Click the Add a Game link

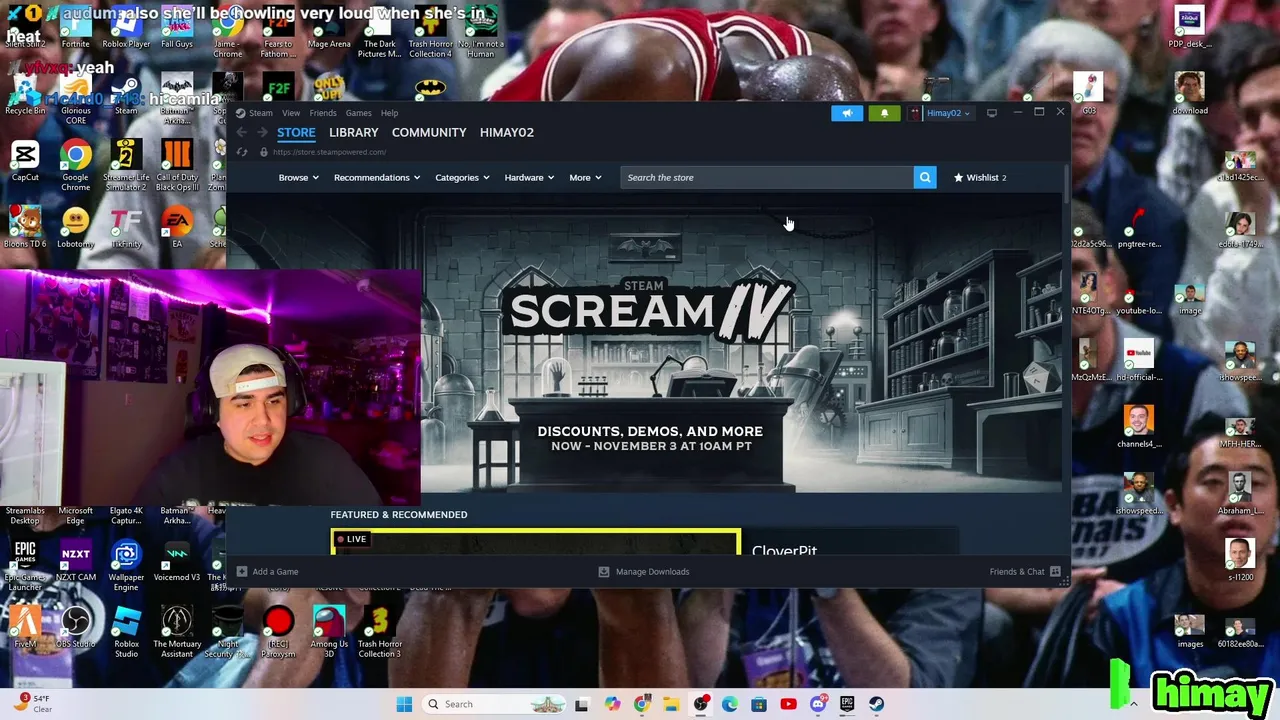[x=275, y=571]
